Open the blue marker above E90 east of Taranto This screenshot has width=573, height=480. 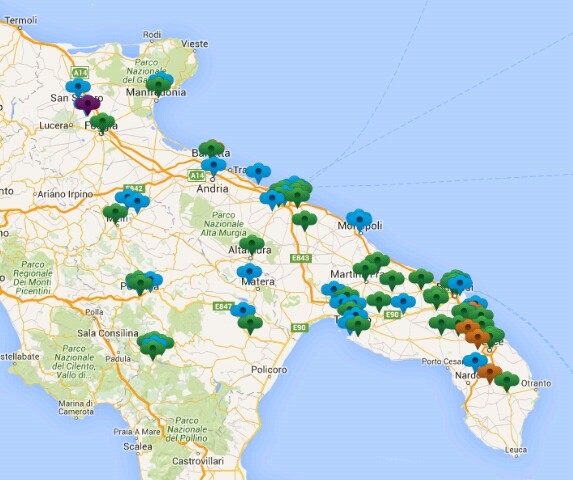click(403, 303)
